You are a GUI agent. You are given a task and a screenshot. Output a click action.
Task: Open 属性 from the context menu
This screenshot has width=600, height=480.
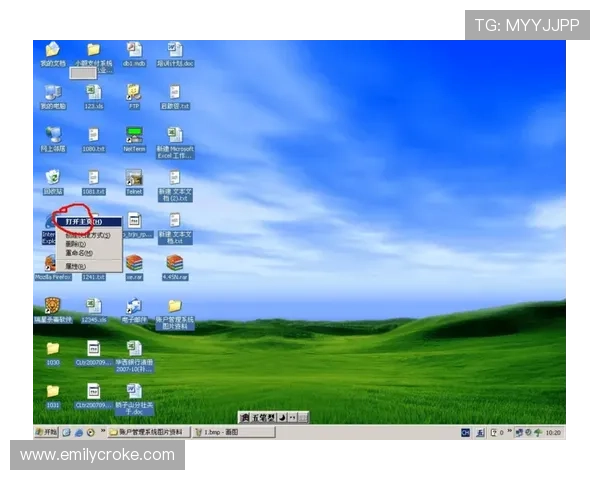click(77, 265)
